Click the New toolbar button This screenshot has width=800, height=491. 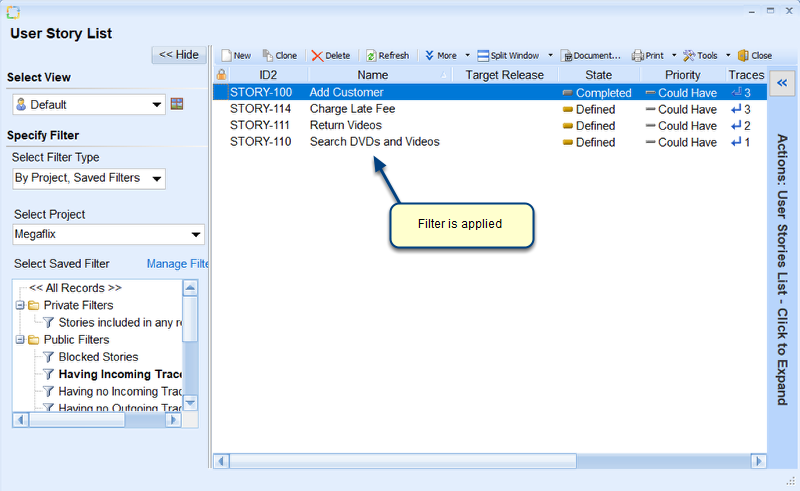pos(235,56)
